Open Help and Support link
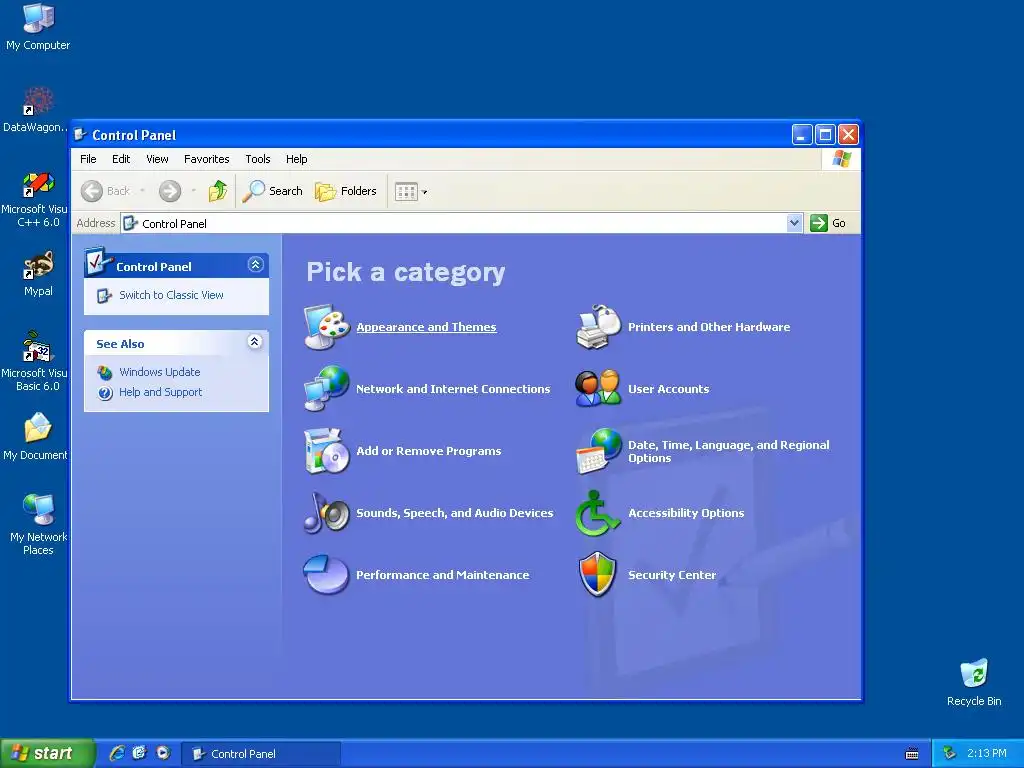Viewport: 1024px width, 768px height. tap(161, 392)
